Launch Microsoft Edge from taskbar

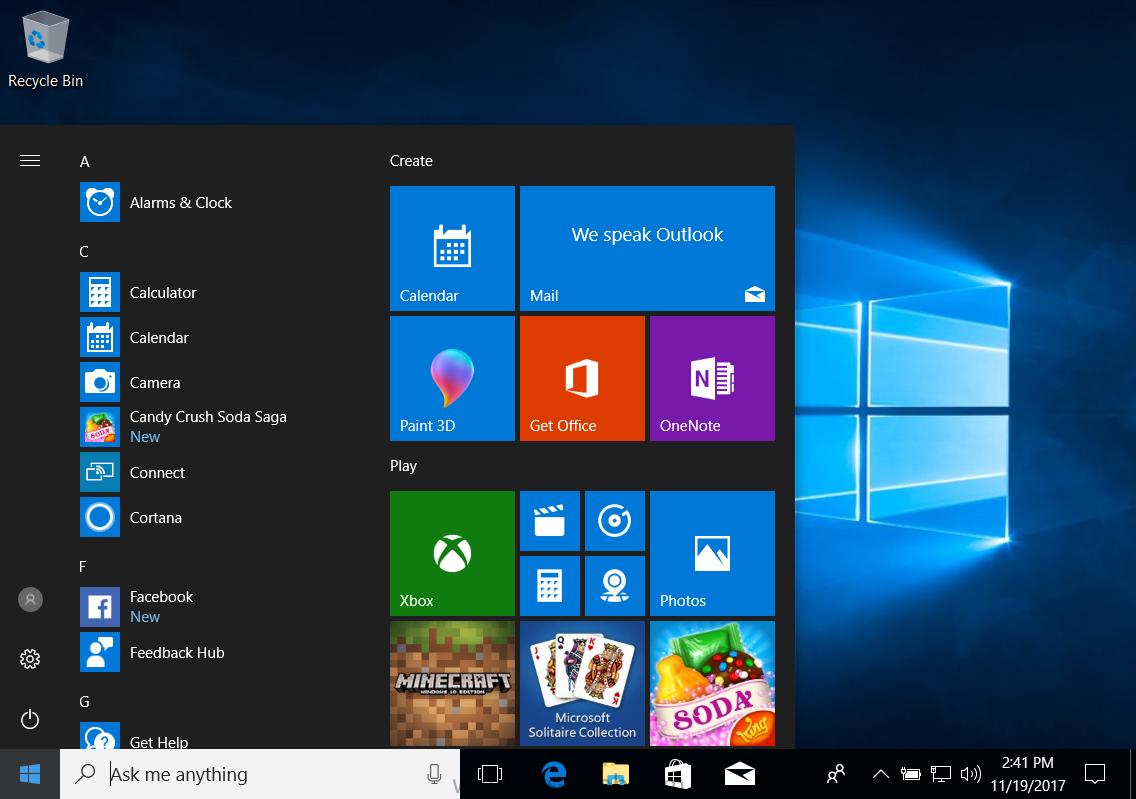pyautogui.click(x=554, y=774)
